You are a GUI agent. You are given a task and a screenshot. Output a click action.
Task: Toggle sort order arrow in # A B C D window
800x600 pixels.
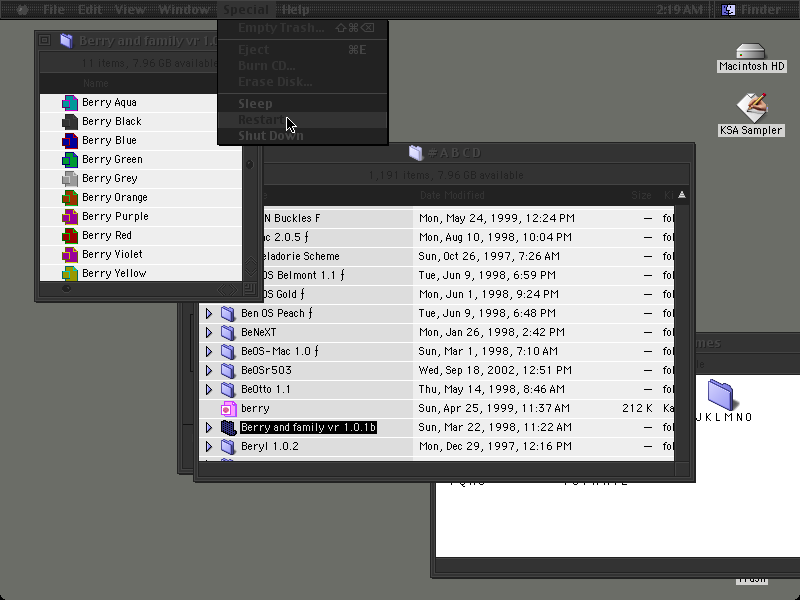(682, 195)
